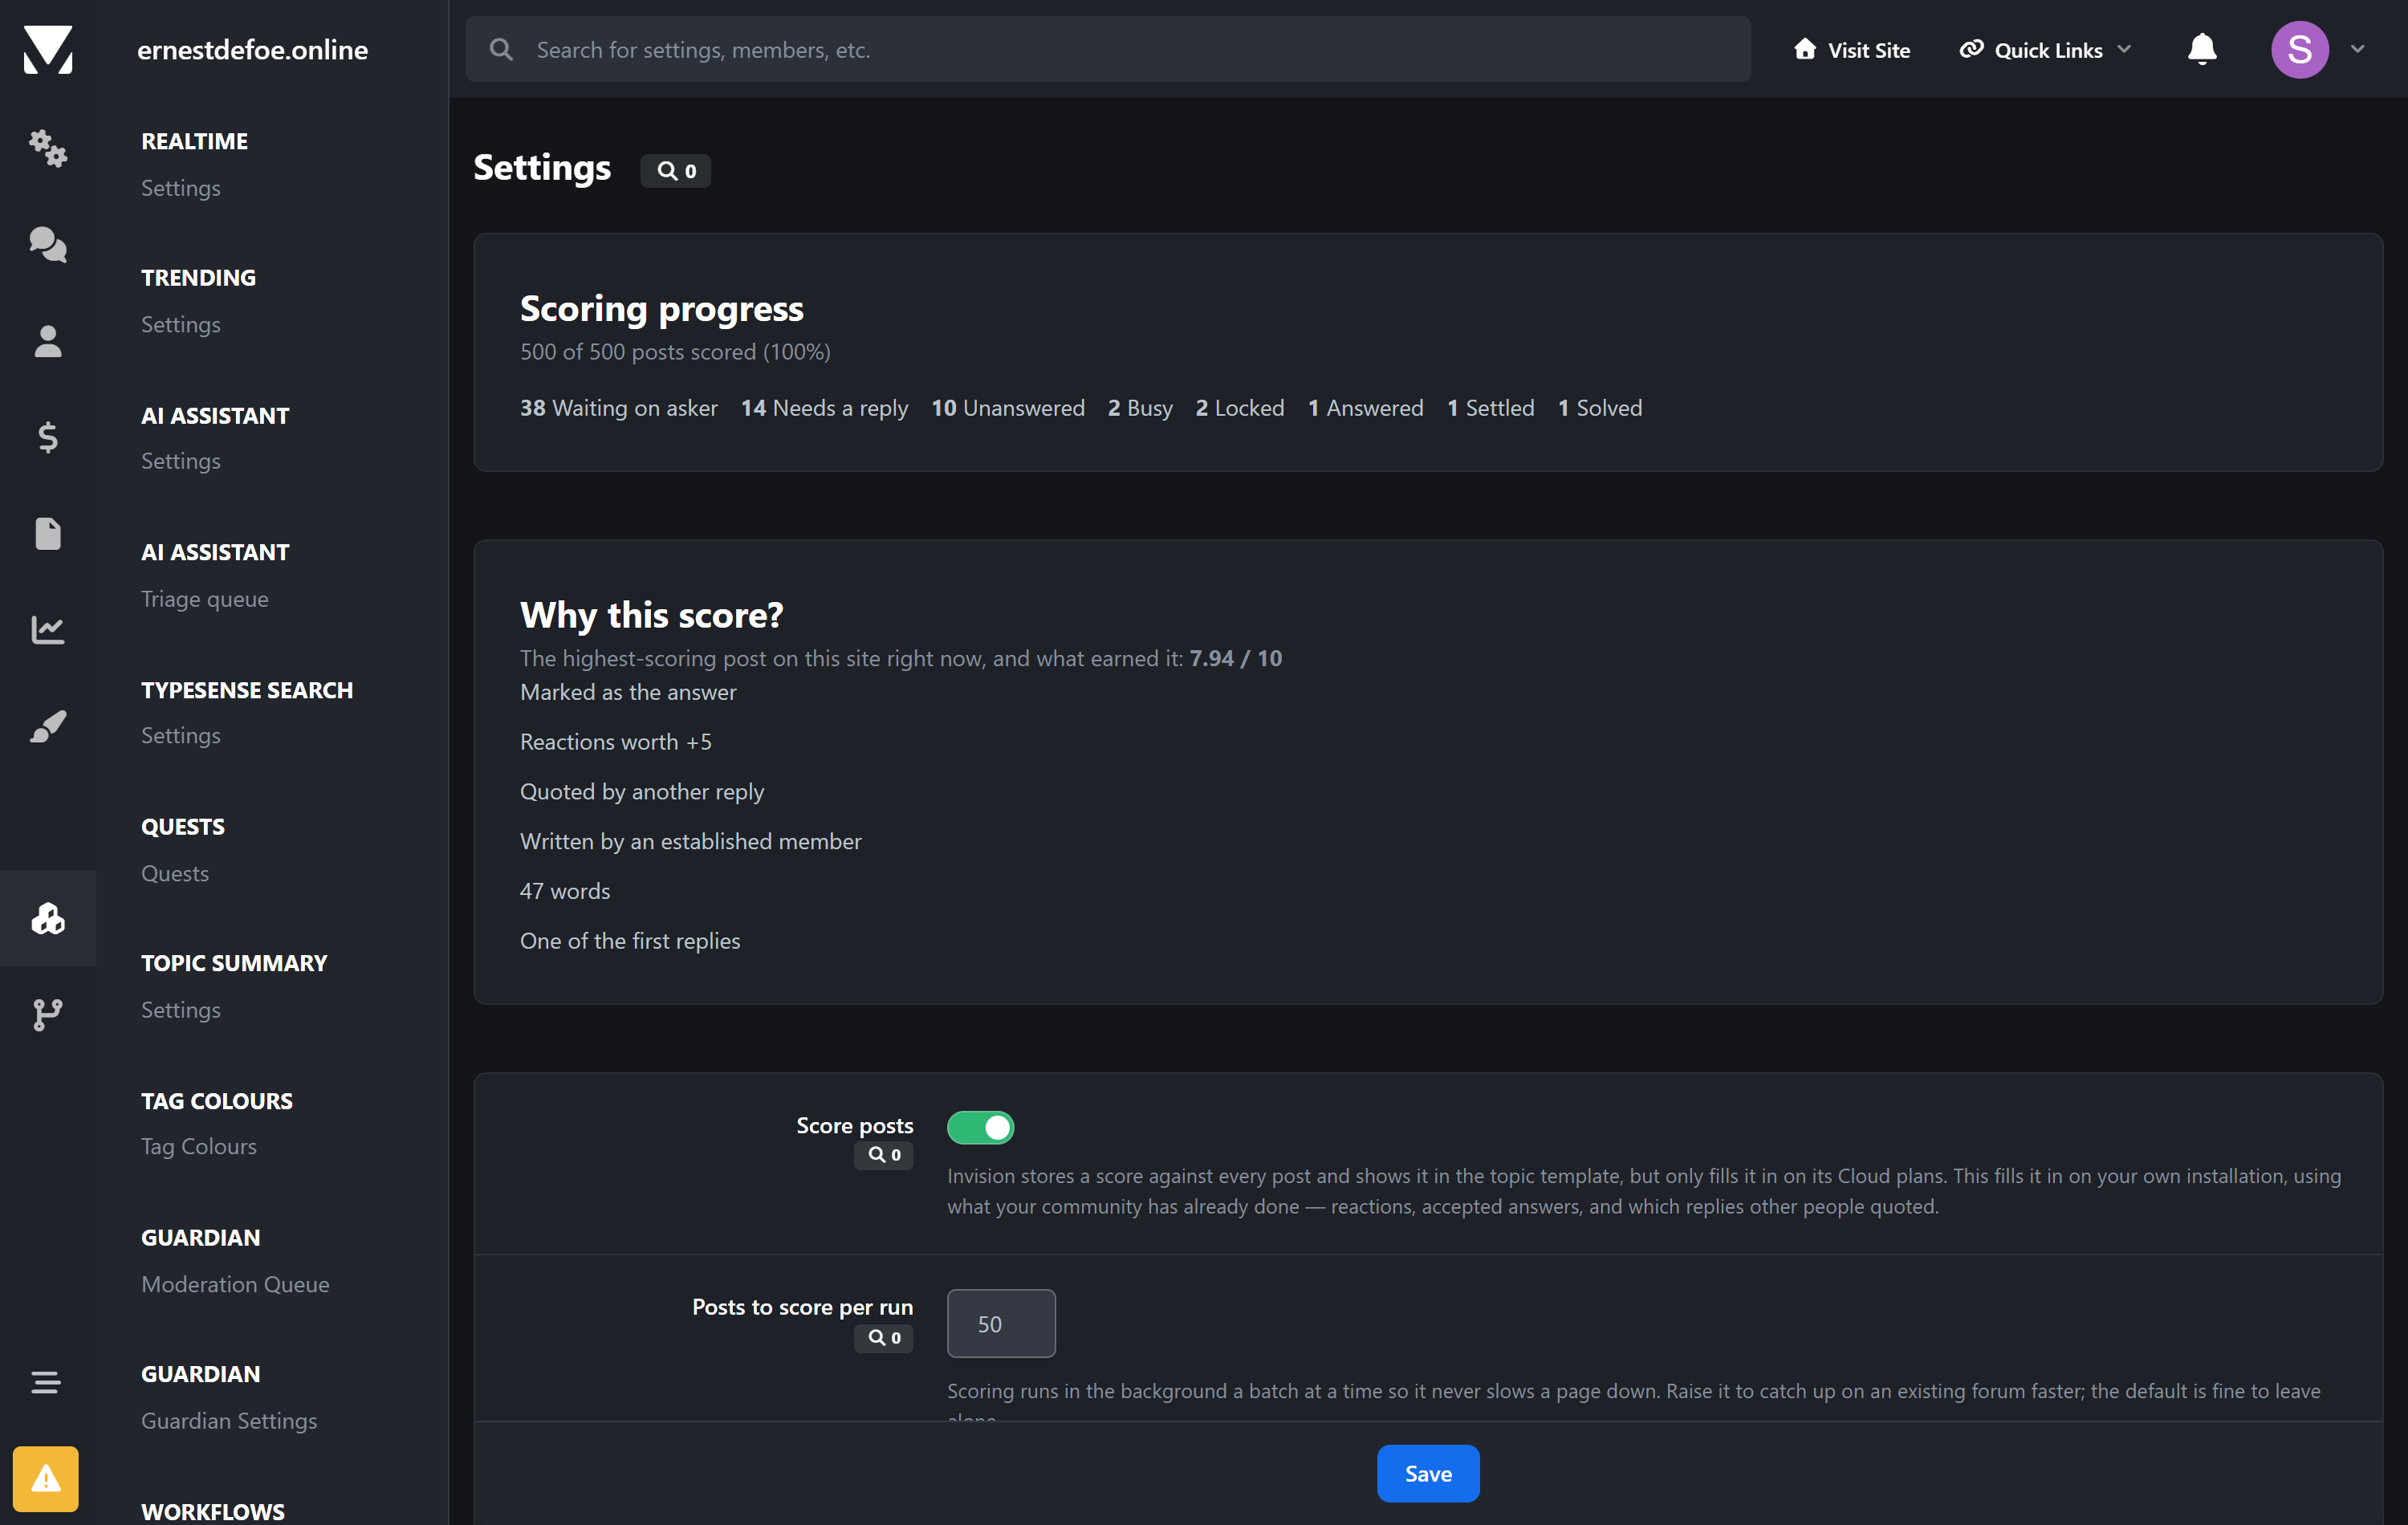
Task: Click 'Quoted by another reply' line
Action: 642,792
